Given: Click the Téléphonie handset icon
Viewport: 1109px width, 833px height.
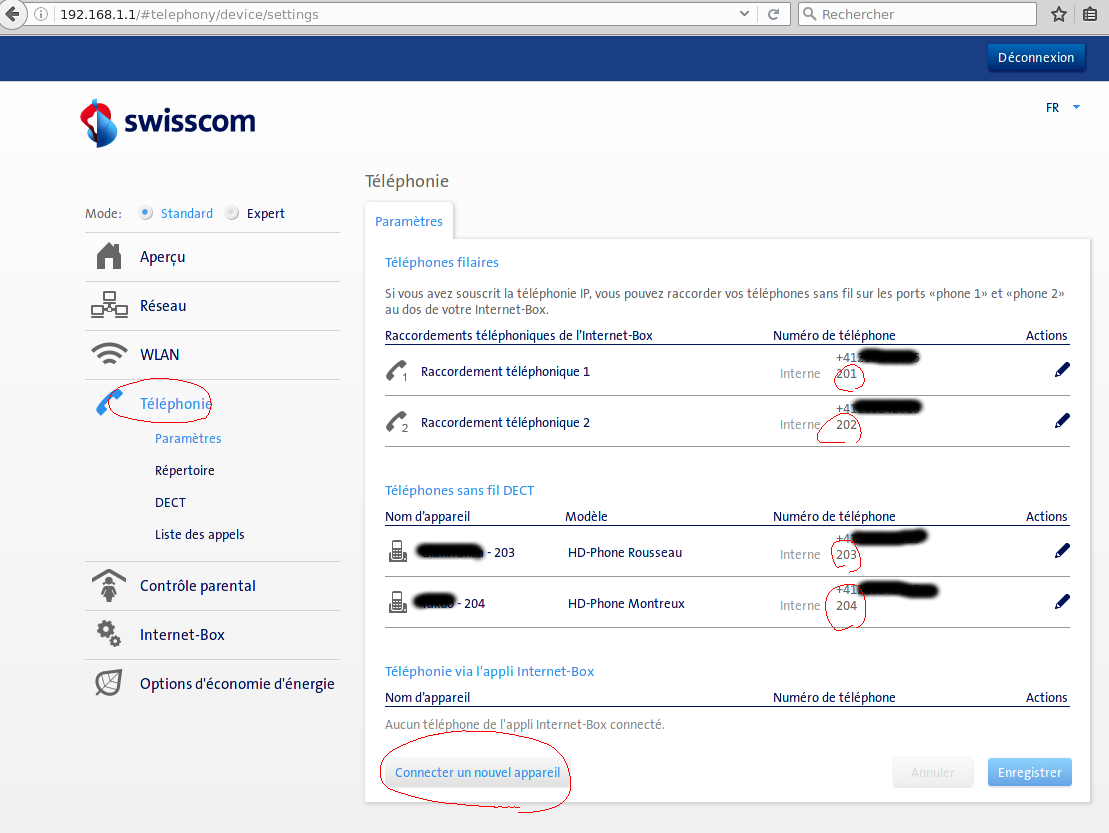Looking at the screenshot, I should coord(108,402).
